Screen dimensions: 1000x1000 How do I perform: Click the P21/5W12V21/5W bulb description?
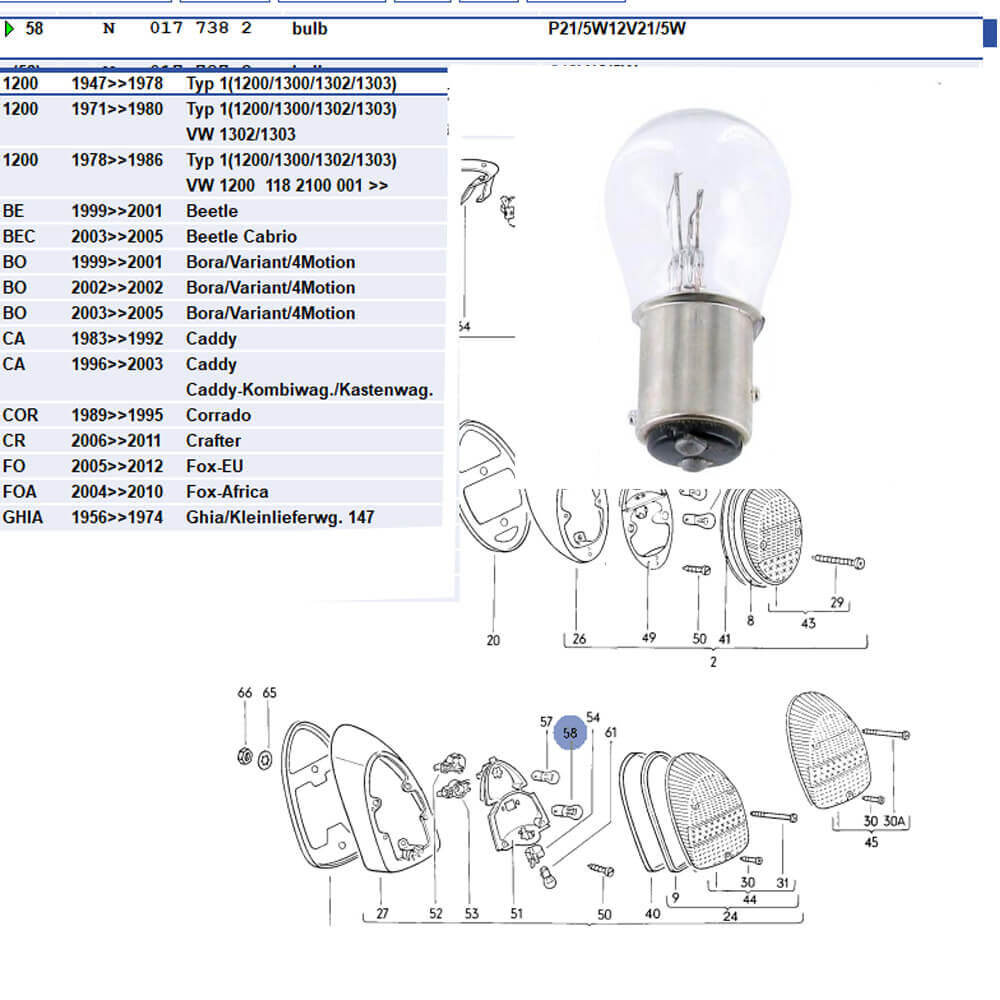(617, 29)
